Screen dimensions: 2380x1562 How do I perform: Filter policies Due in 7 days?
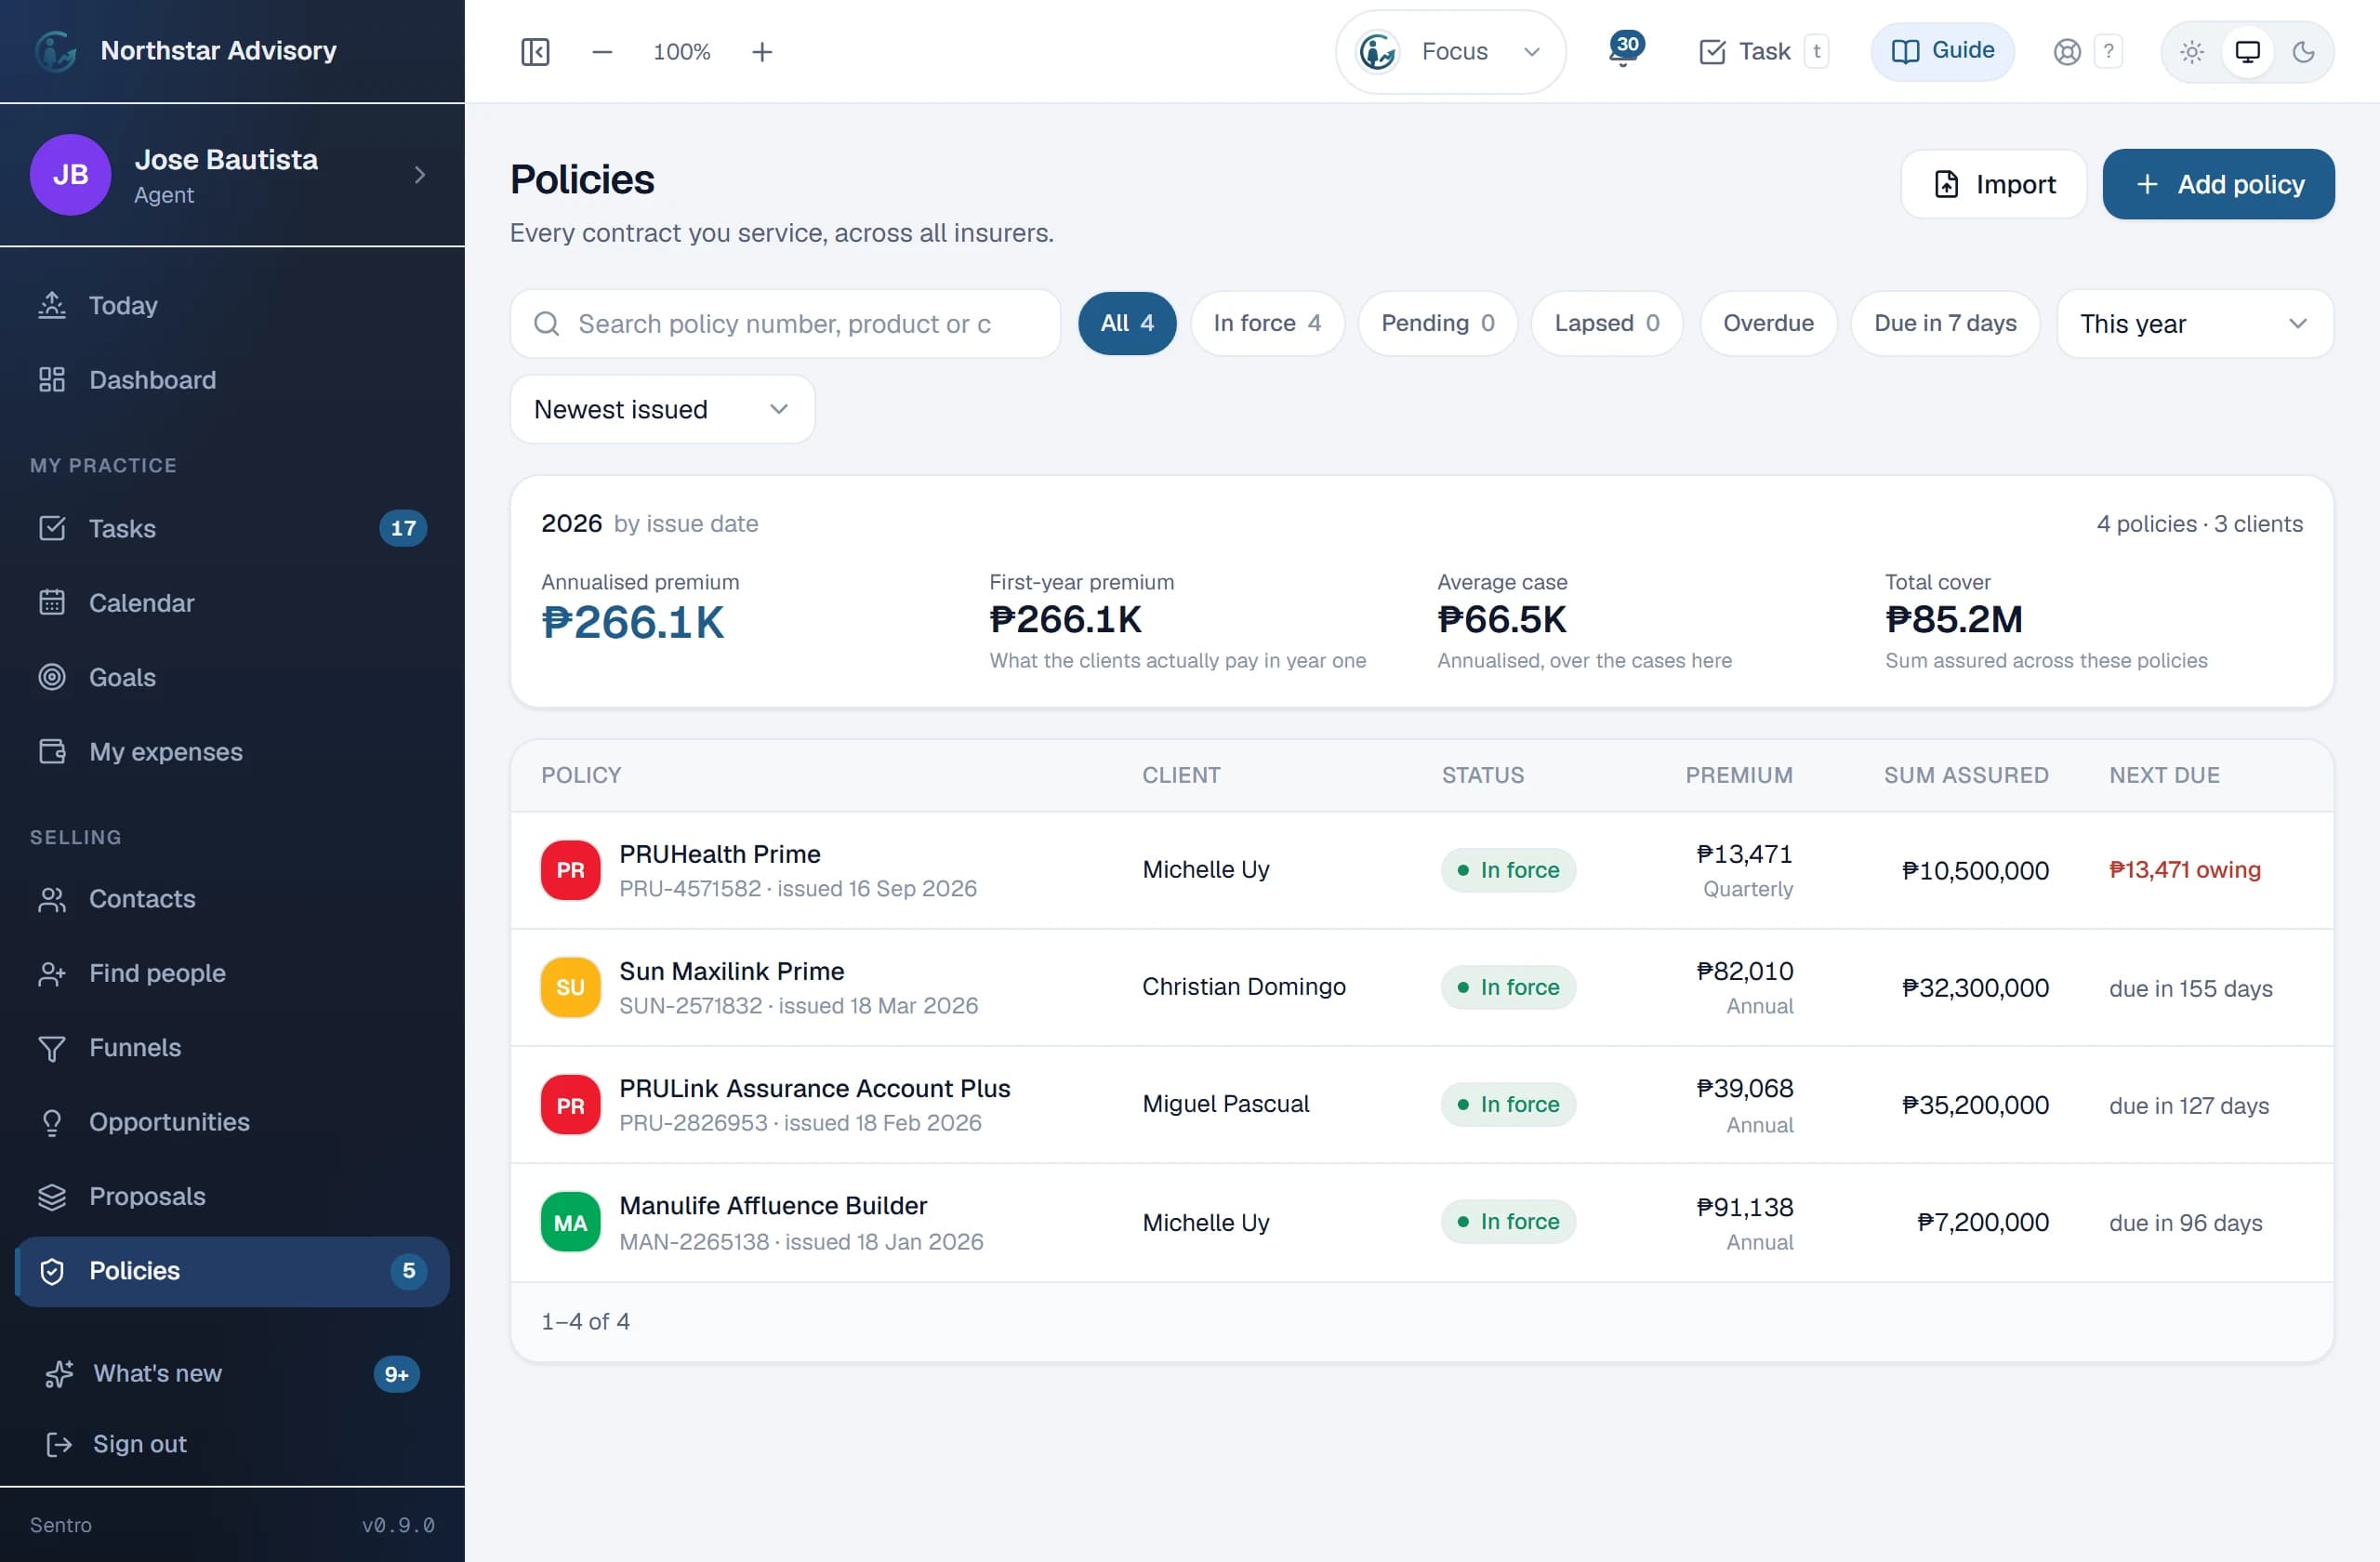tap(1945, 323)
